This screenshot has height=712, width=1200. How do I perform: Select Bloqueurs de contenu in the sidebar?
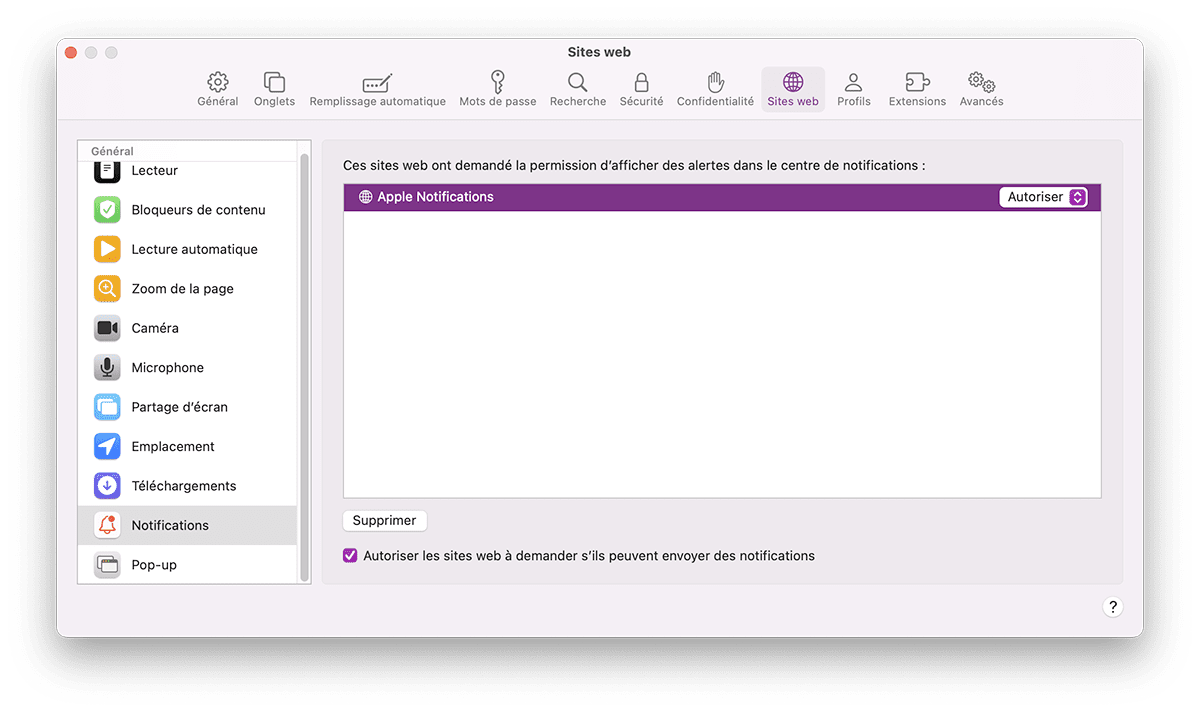point(197,210)
